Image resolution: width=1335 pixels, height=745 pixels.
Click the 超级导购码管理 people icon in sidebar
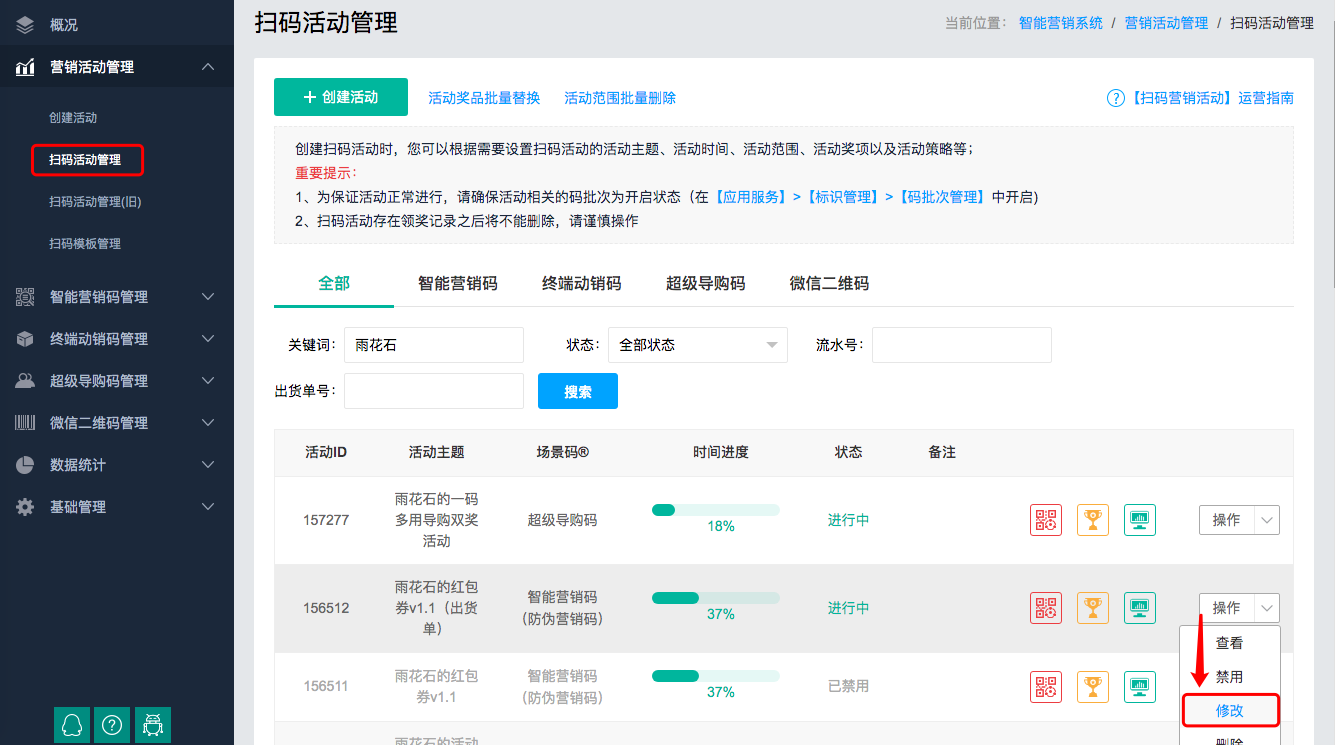25,381
